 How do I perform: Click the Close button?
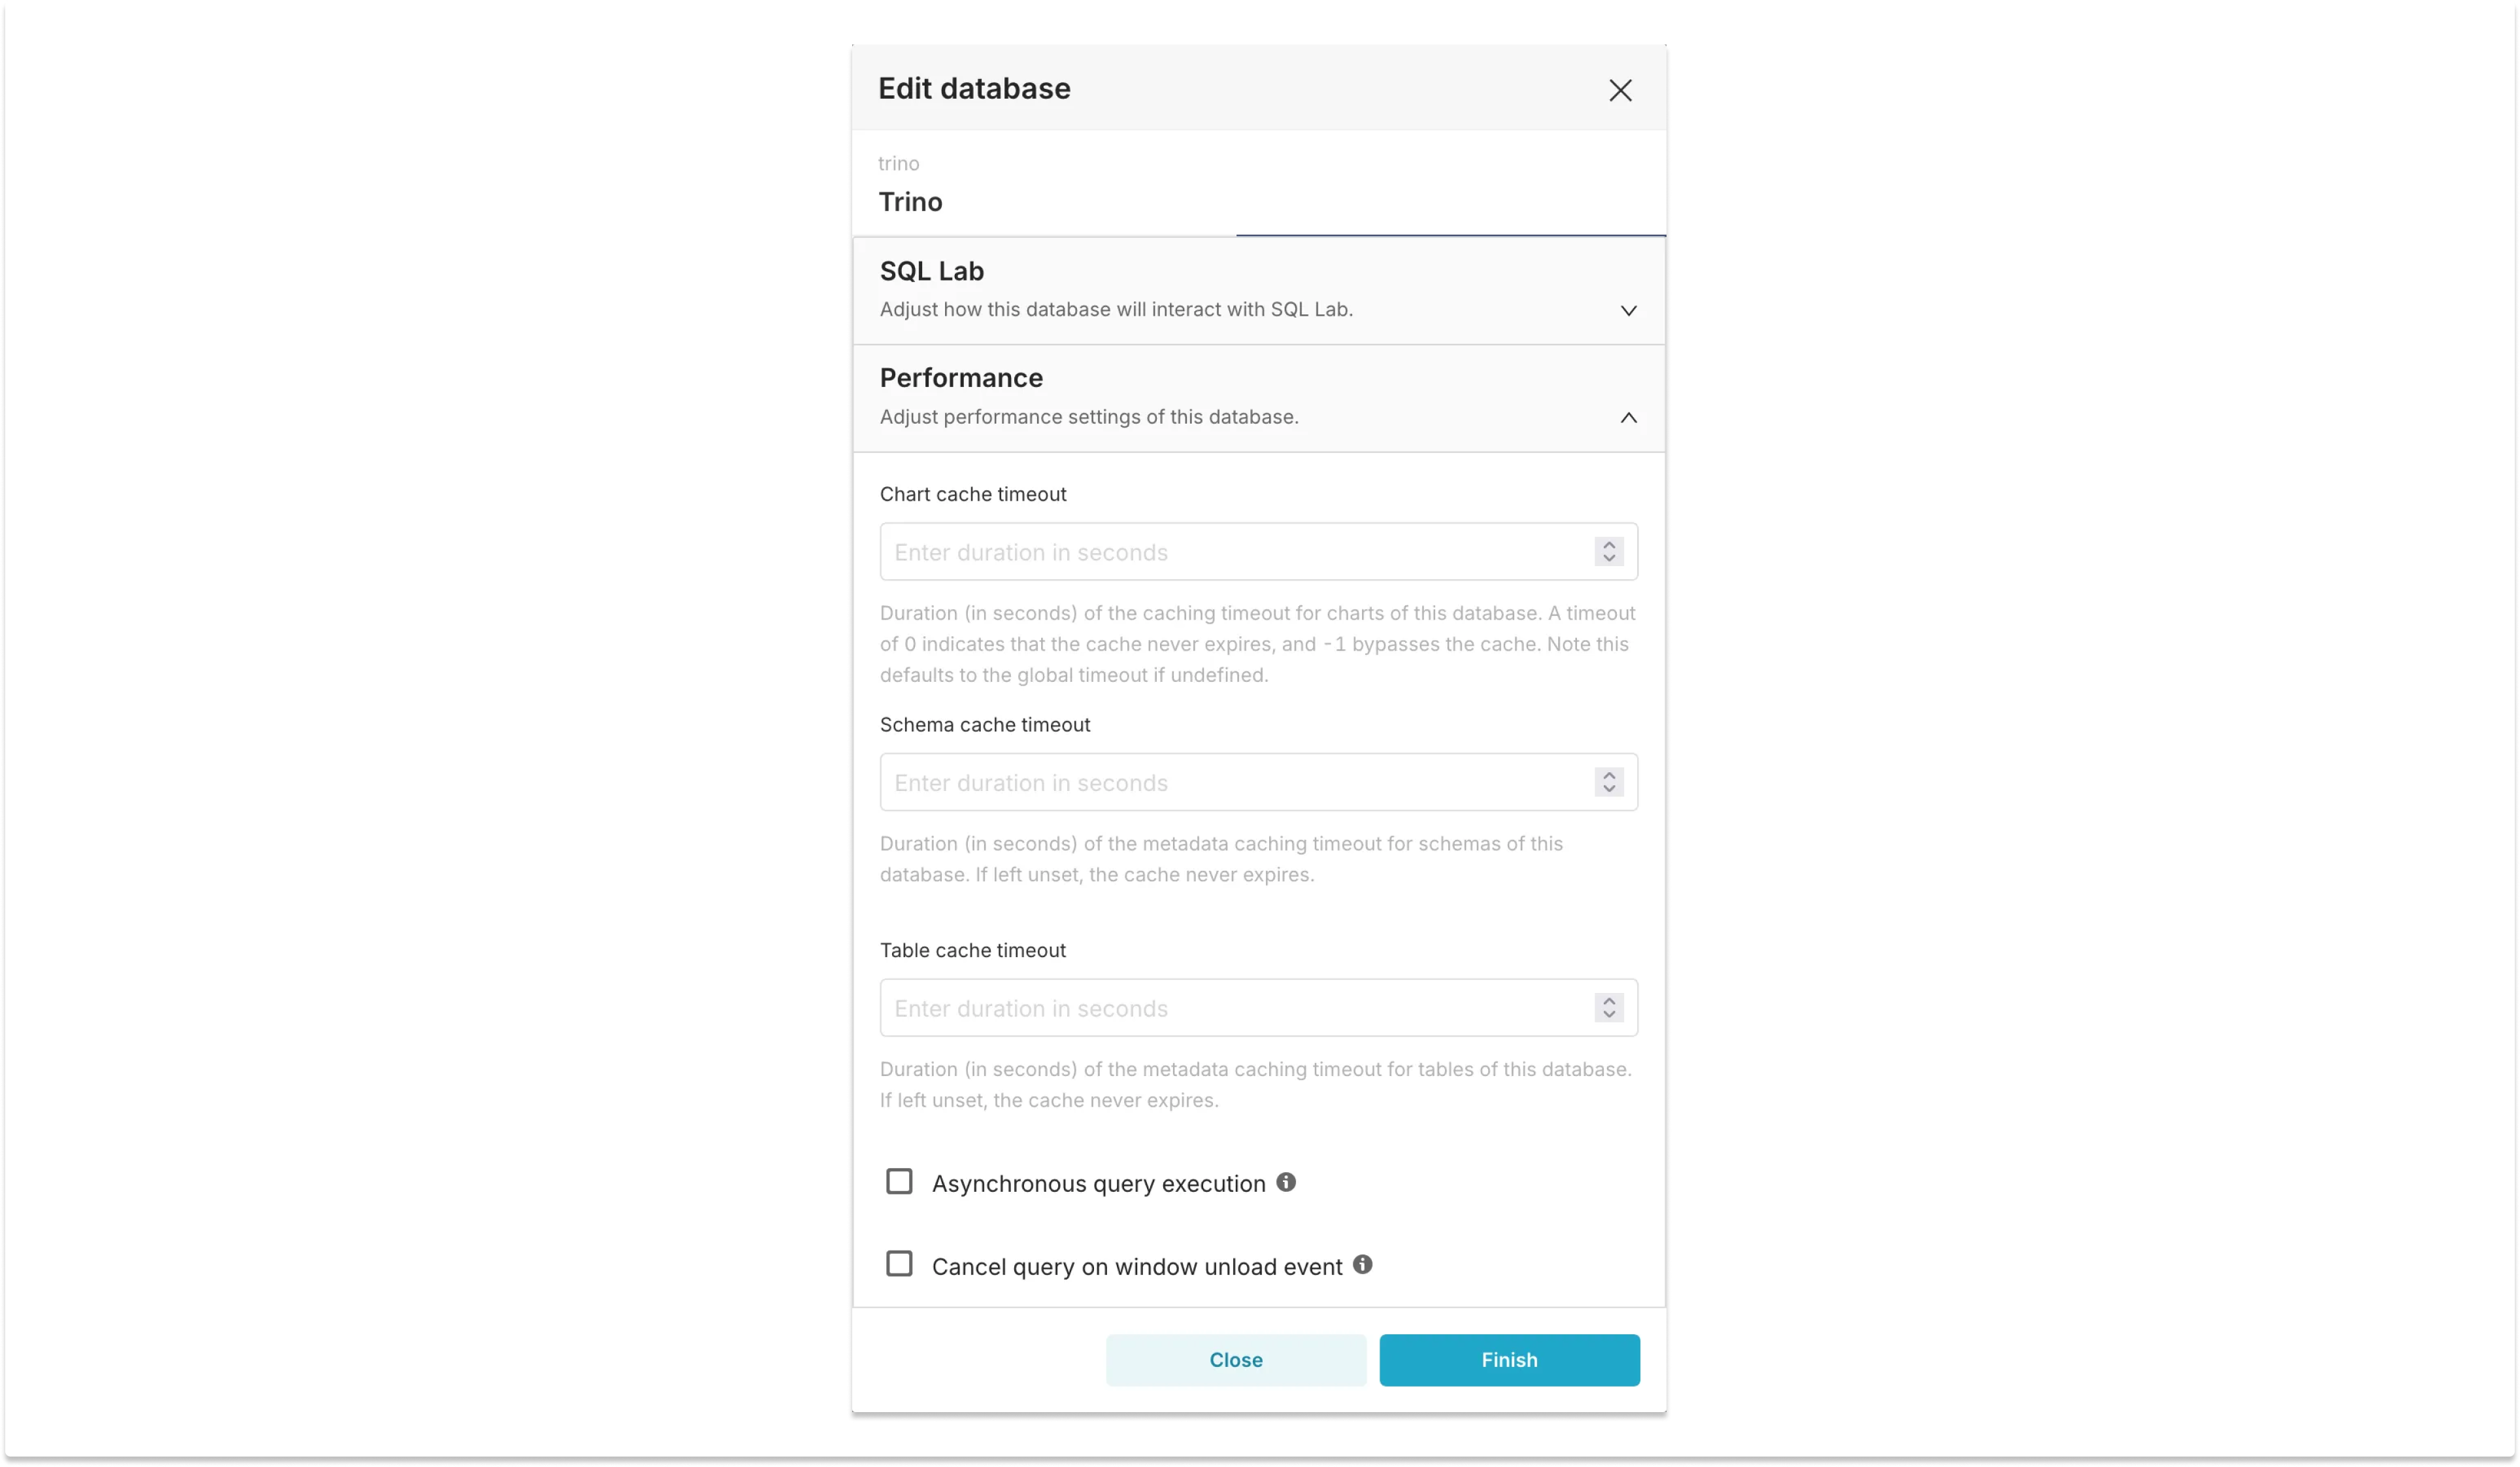pyautogui.click(x=1236, y=1359)
